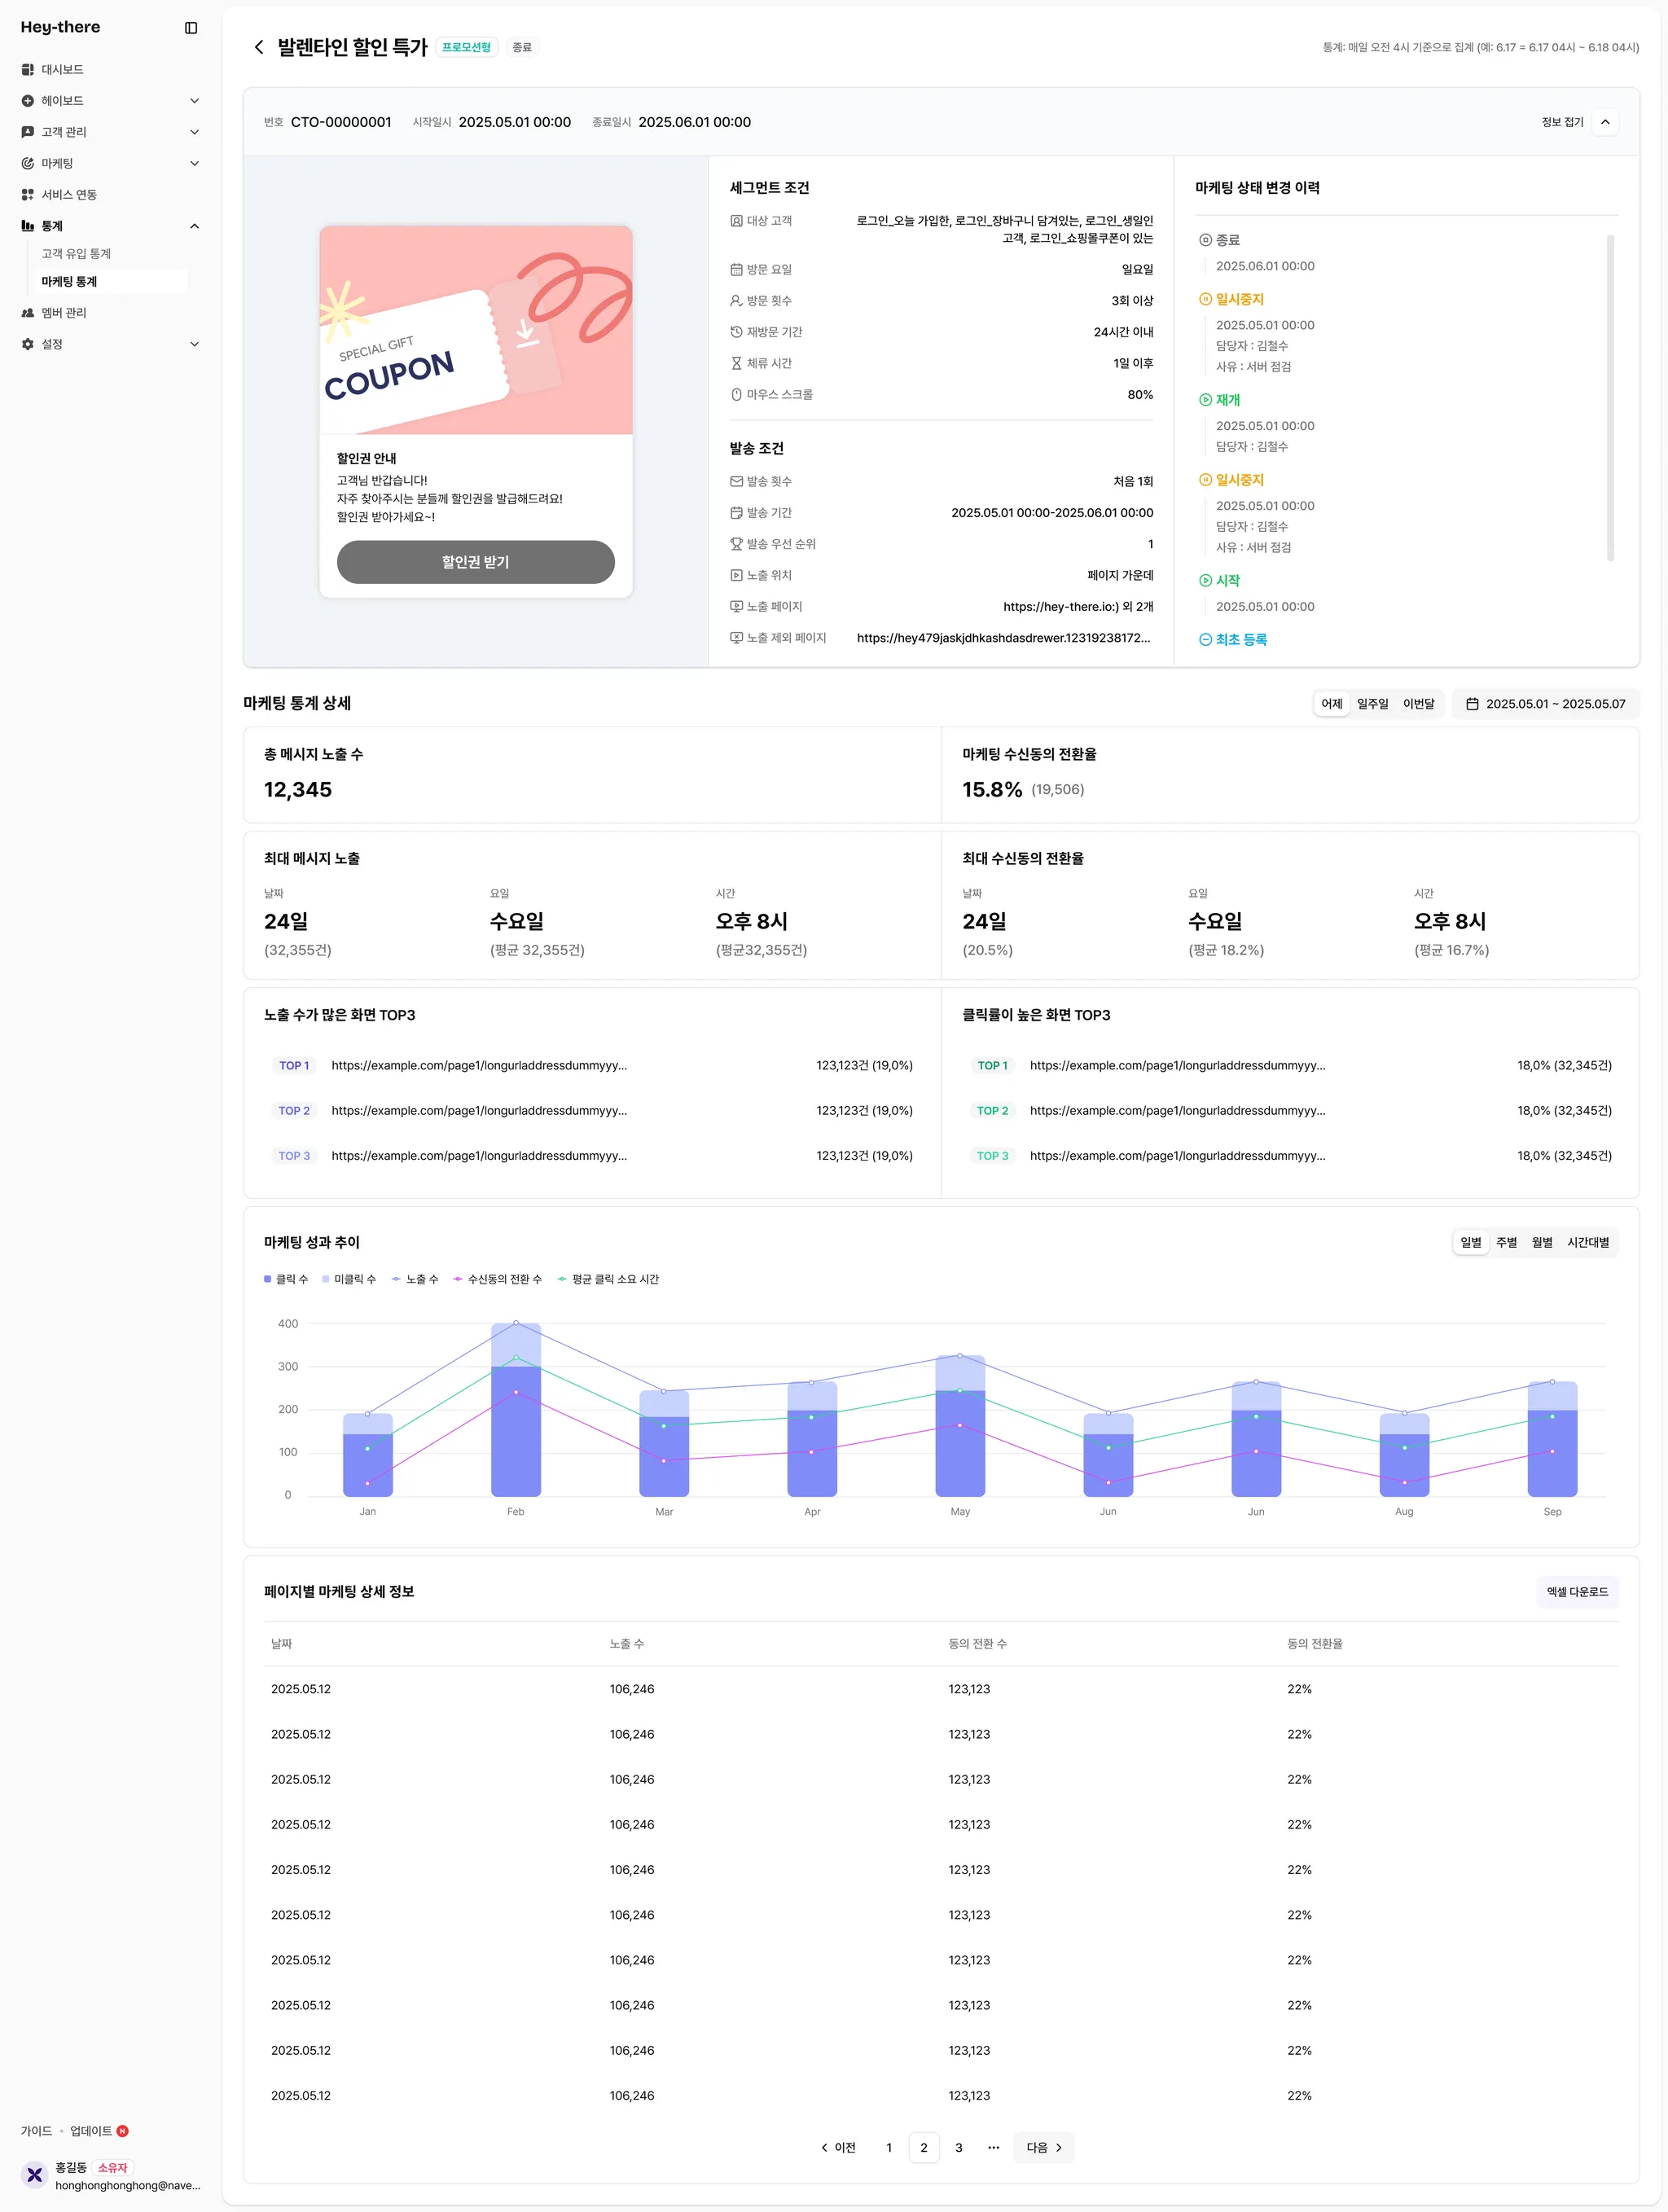This screenshot has height=2212, width=1668.
Task: Click the status history panel scrollbar
Action: pyautogui.click(x=1609, y=398)
